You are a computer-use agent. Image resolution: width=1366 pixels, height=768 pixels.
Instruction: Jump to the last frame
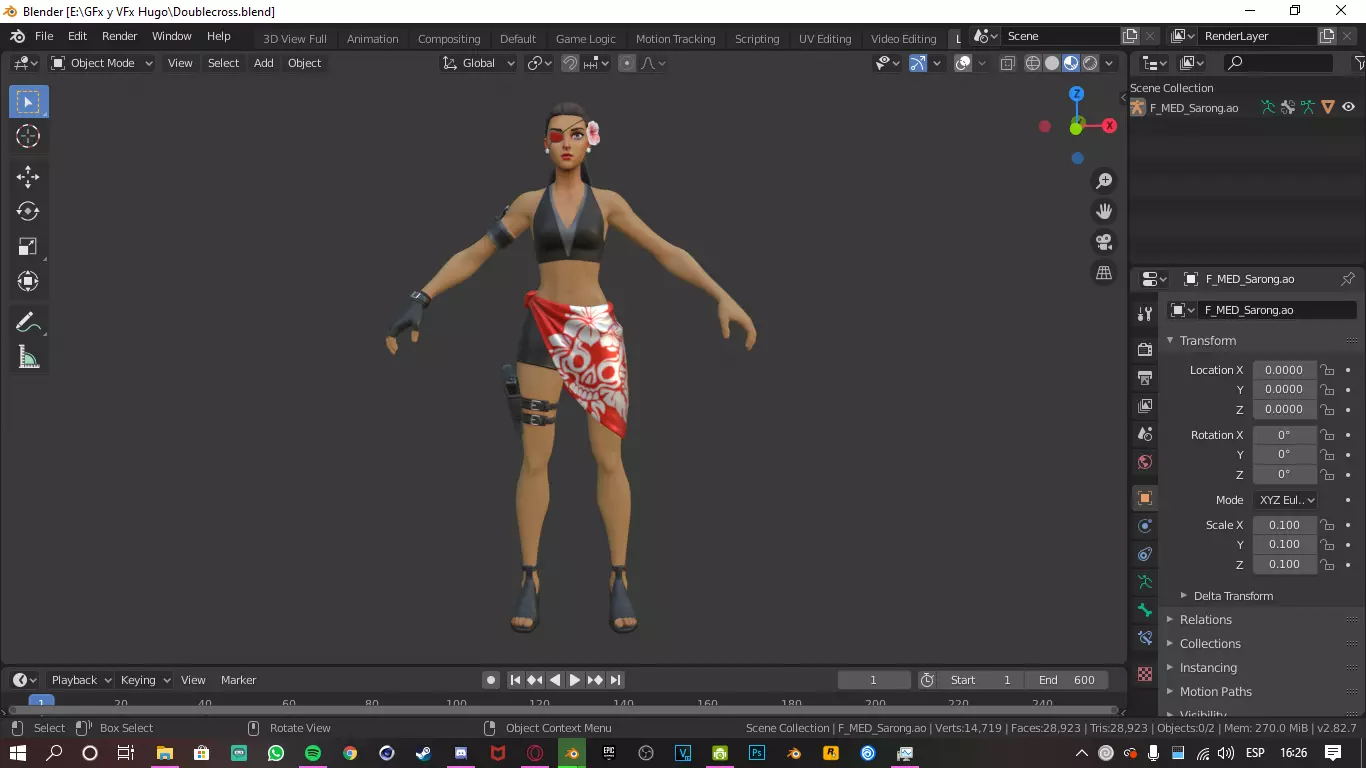(616, 680)
